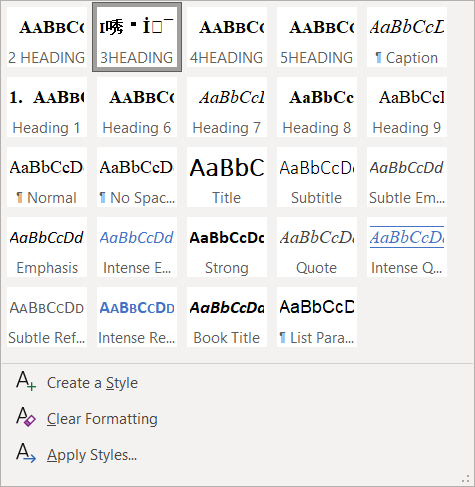475x487 pixels.
Task: Apply the 5HEADING style
Action: (317, 37)
